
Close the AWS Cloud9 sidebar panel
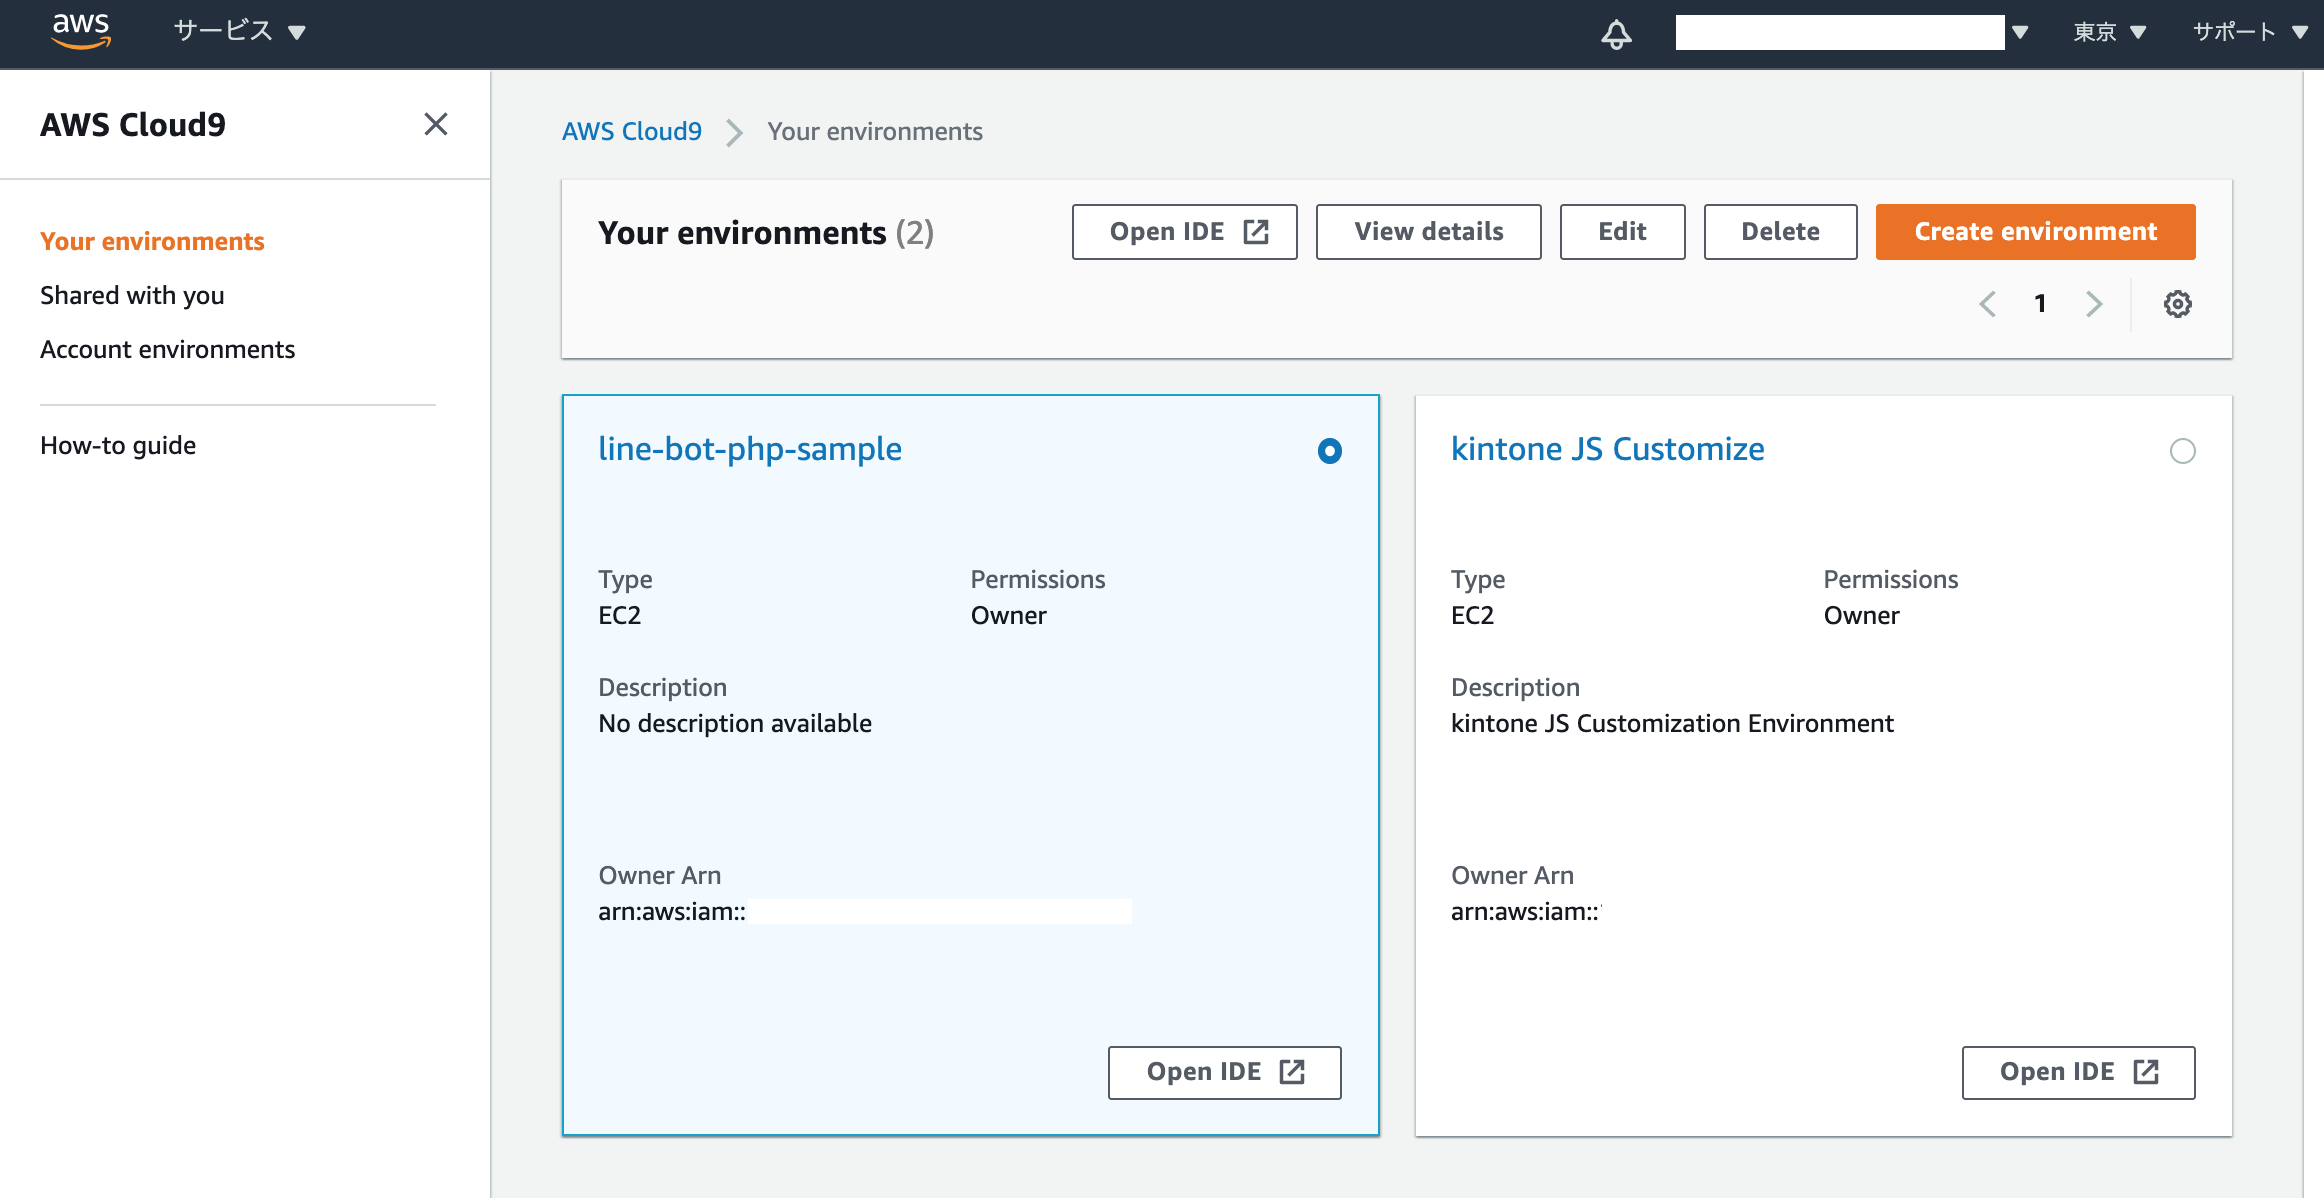click(435, 124)
